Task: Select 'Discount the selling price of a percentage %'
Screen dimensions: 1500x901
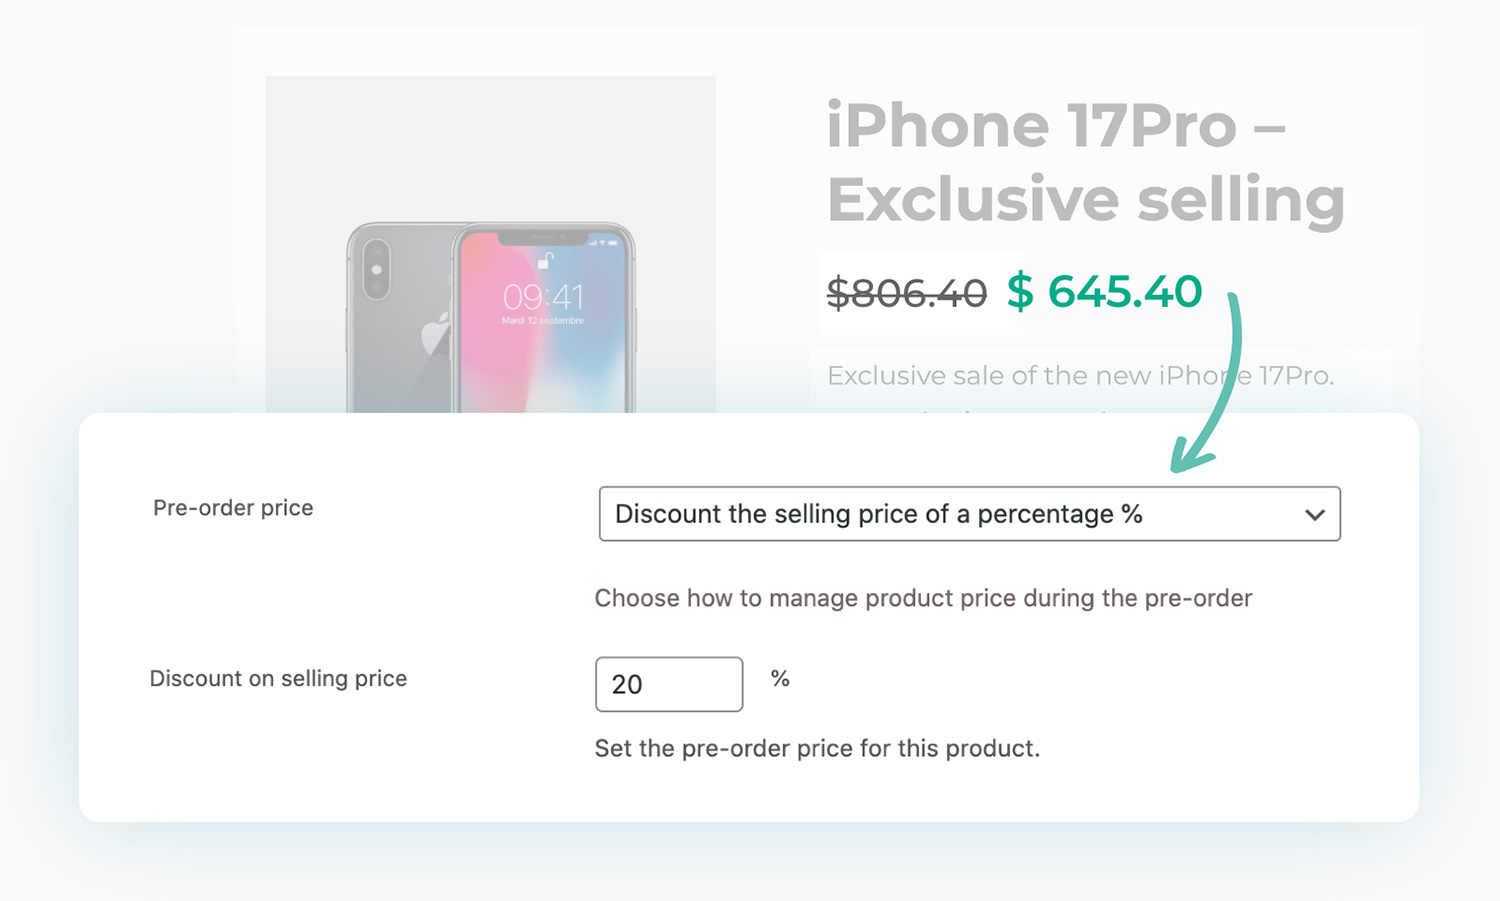Action: (x=878, y=514)
